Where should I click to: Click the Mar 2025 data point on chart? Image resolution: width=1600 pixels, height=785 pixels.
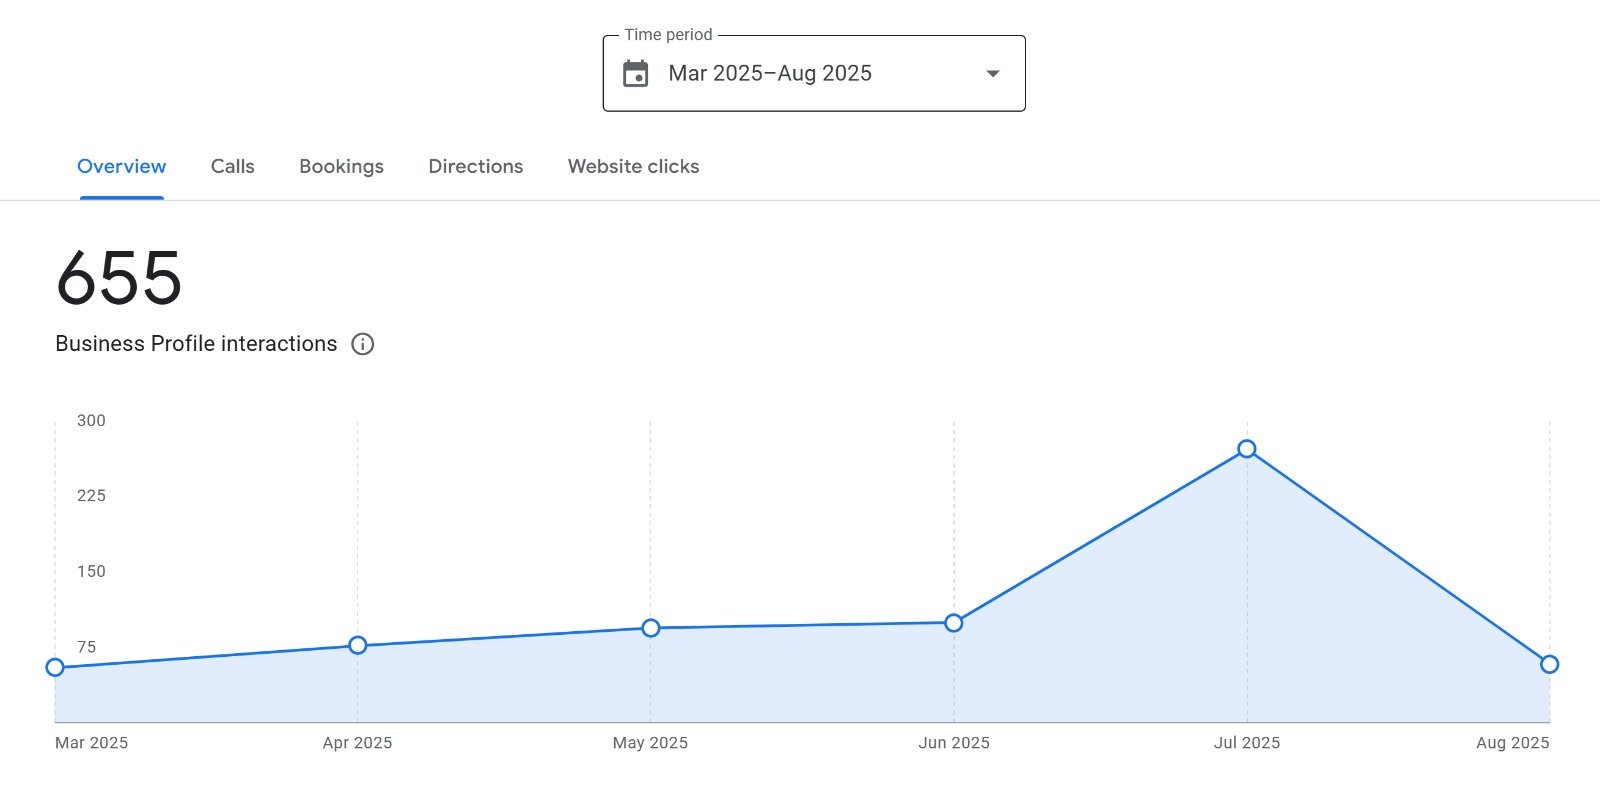point(55,667)
